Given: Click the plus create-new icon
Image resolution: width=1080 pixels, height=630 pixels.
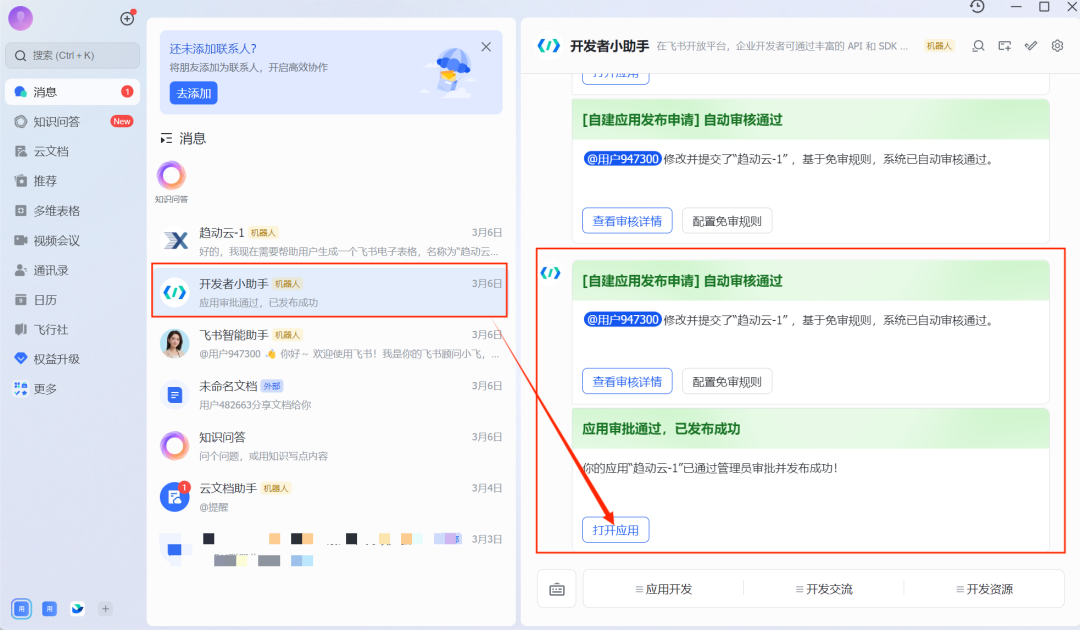Looking at the screenshot, I should 127,19.
